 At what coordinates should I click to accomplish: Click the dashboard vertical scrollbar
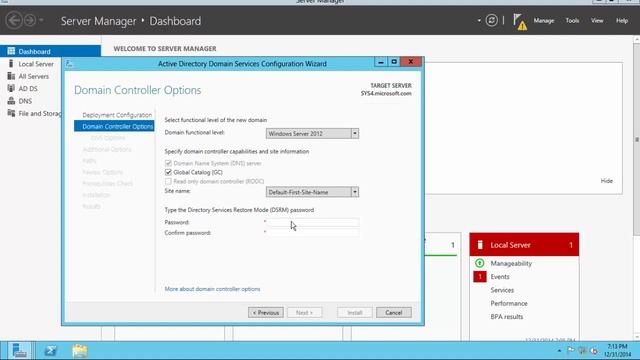[x=636, y=139]
